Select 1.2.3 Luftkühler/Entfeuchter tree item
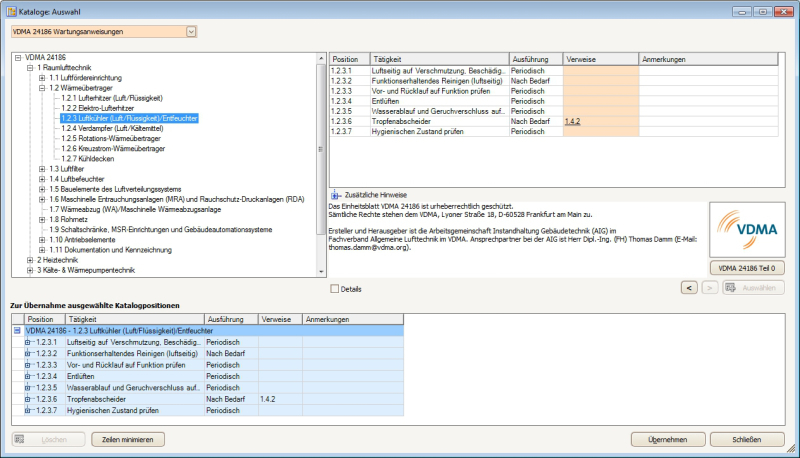800x458 pixels. pyautogui.click(x=129, y=118)
